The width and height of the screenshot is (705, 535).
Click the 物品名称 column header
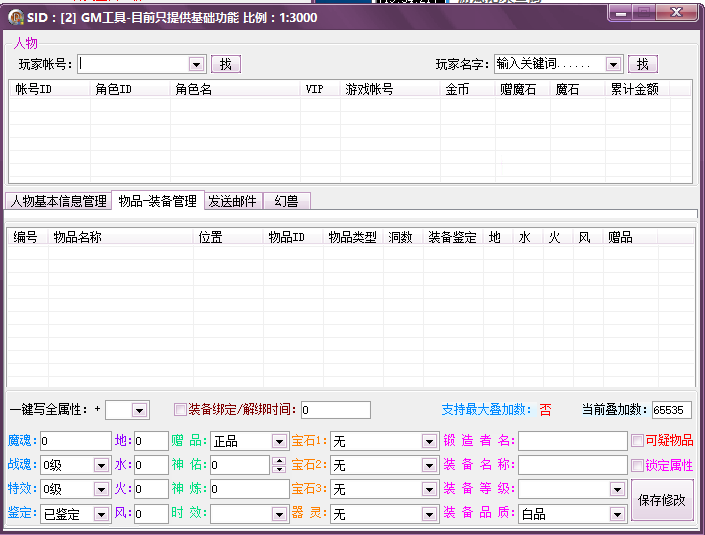pyautogui.click(x=78, y=237)
